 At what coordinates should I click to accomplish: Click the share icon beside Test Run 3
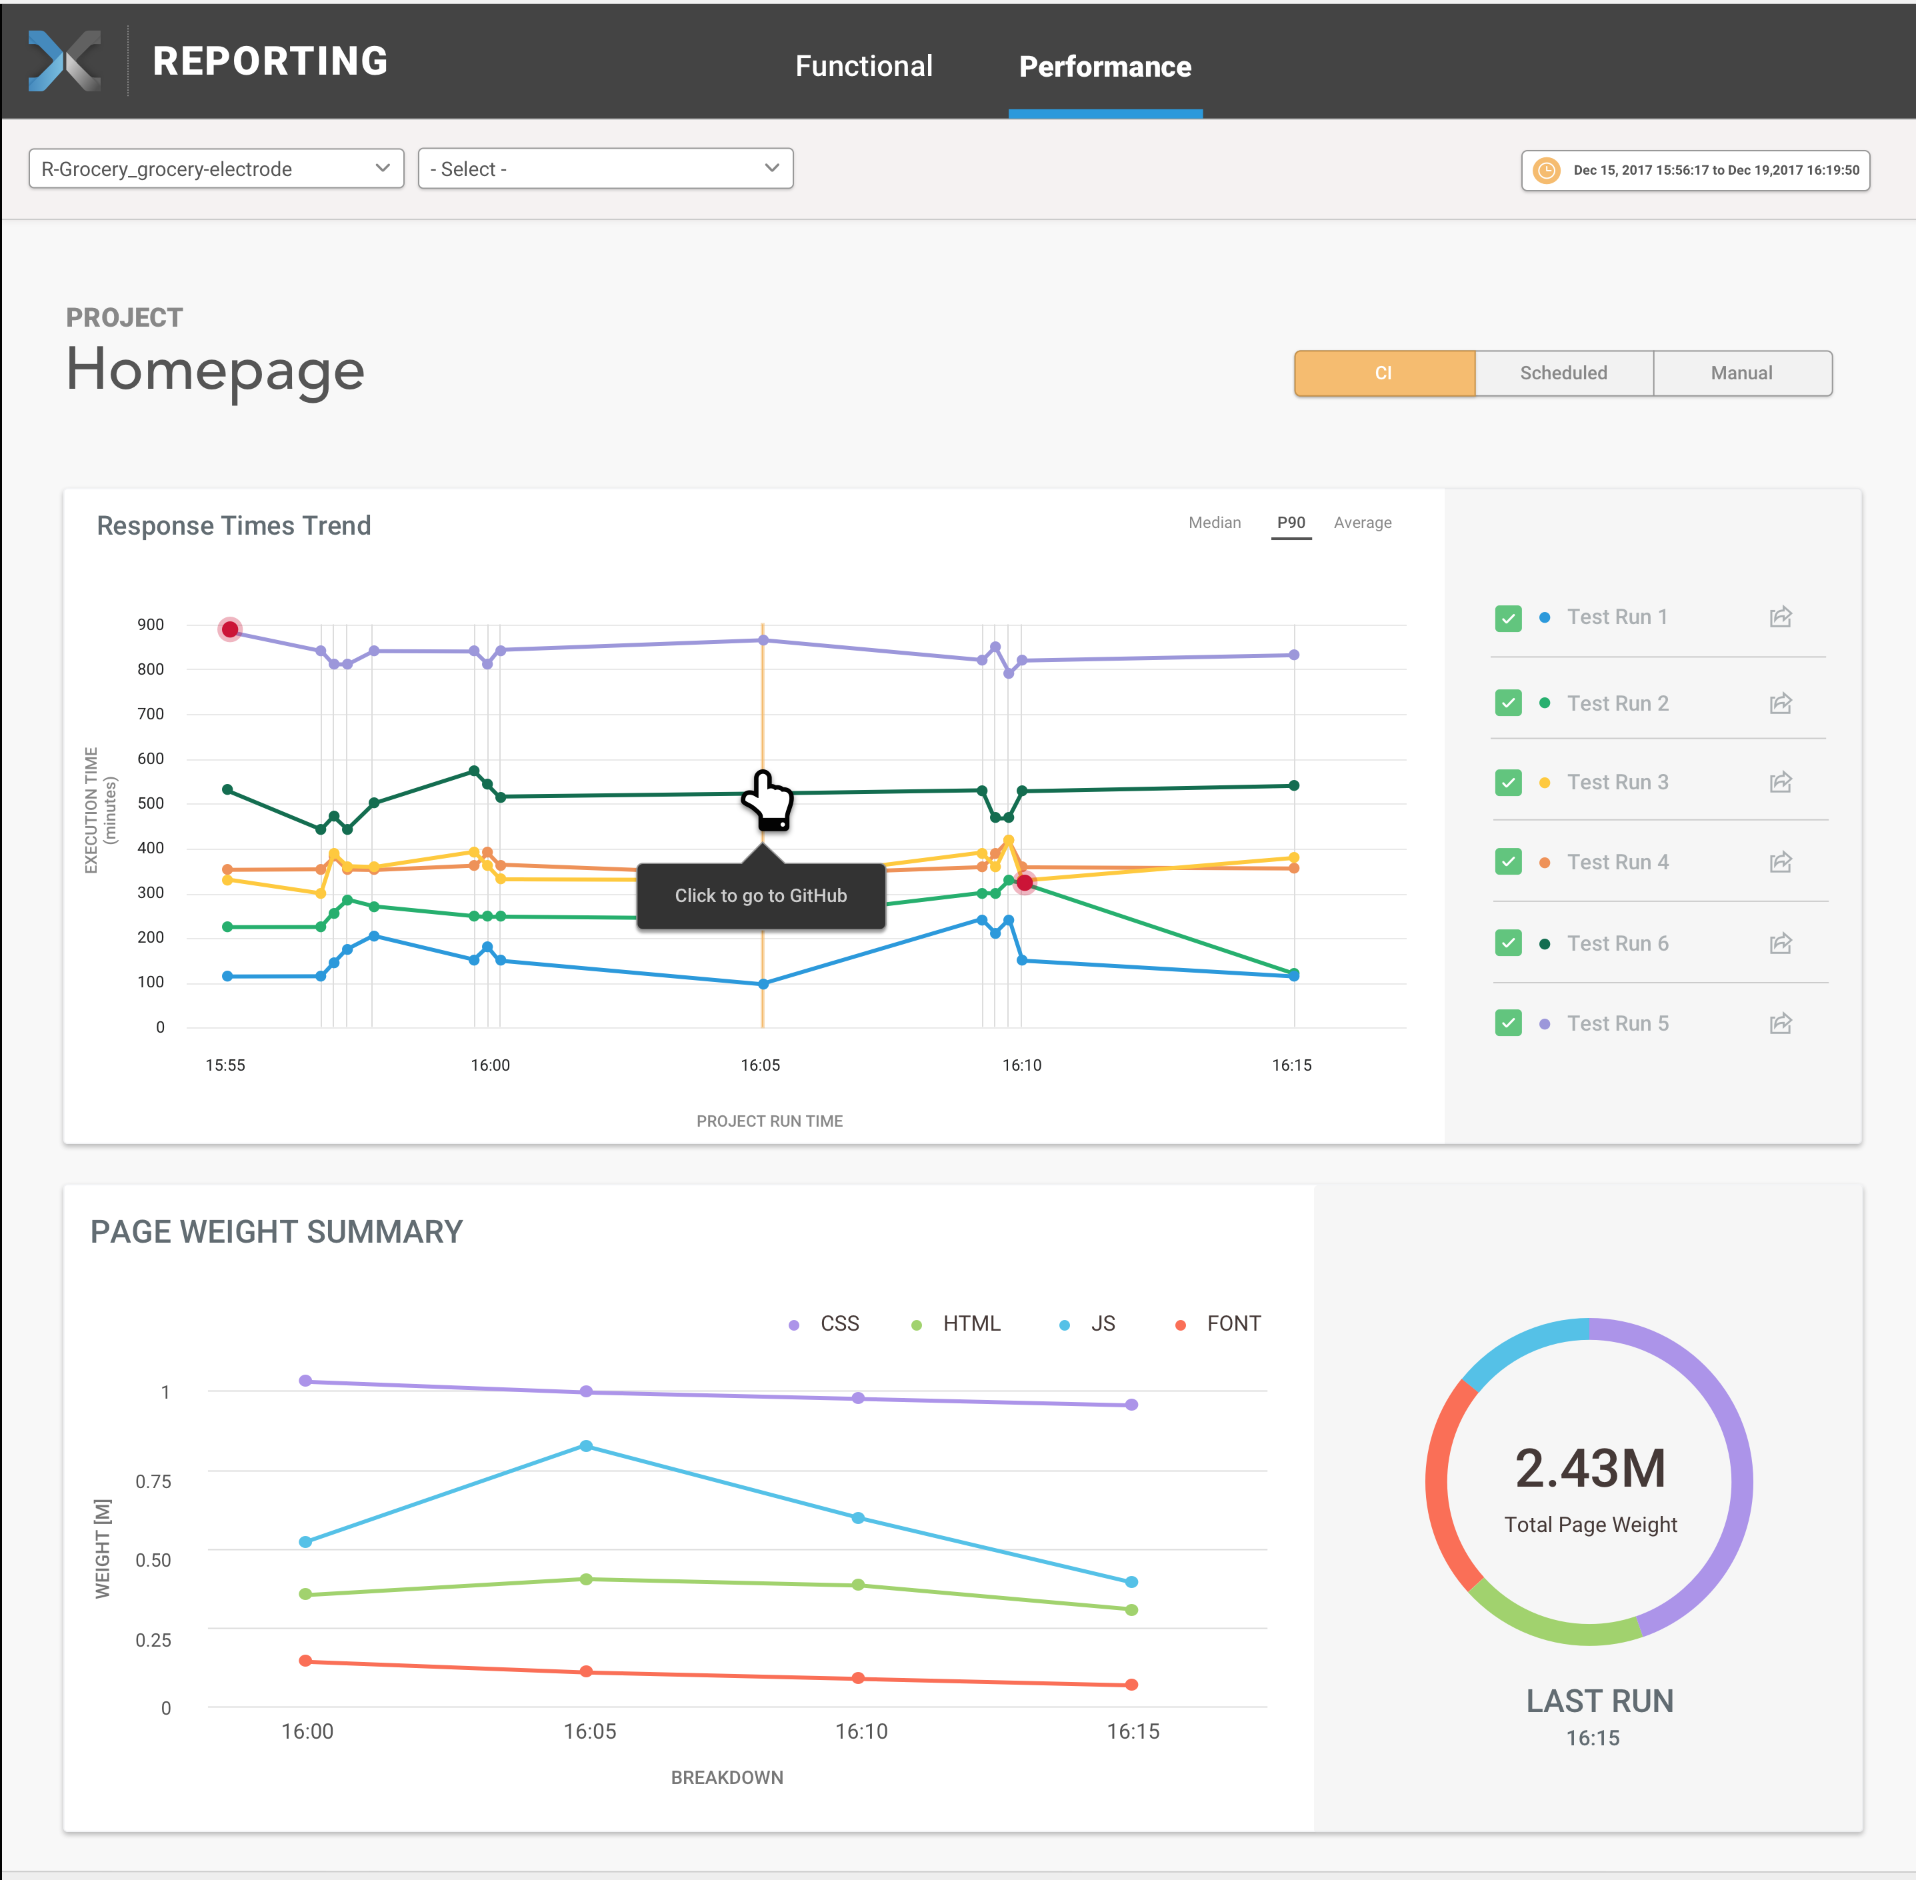click(1781, 782)
